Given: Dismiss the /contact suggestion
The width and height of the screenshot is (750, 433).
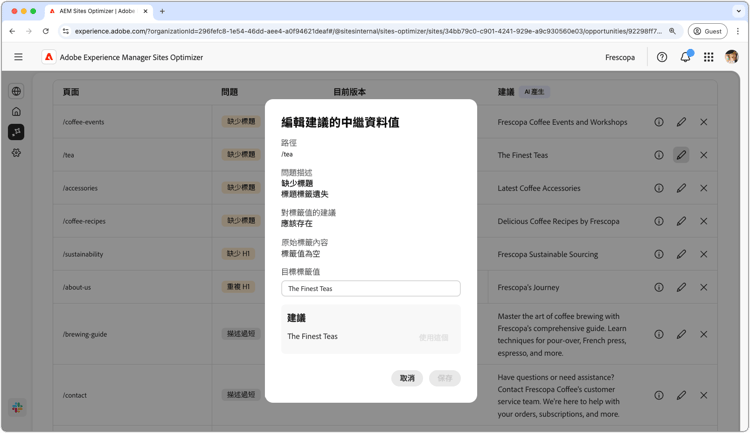Looking at the screenshot, I should point(704,395).
